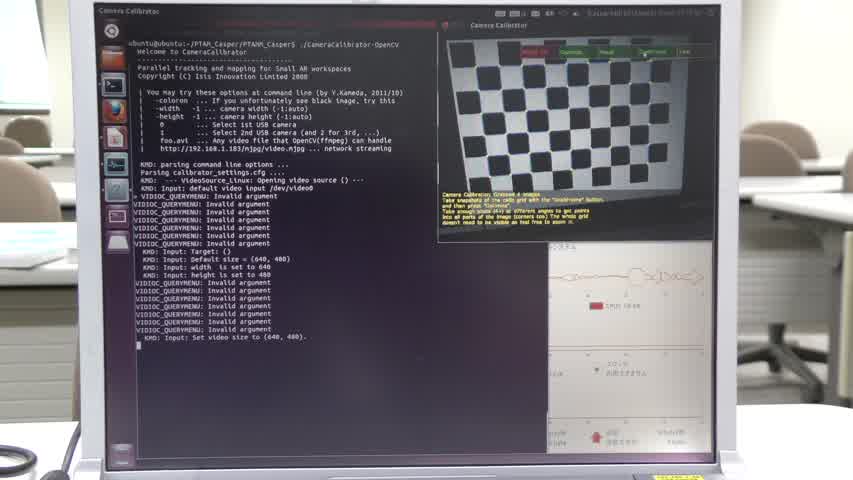Click the '-width -1 ... camera width' line

[232, 109]
